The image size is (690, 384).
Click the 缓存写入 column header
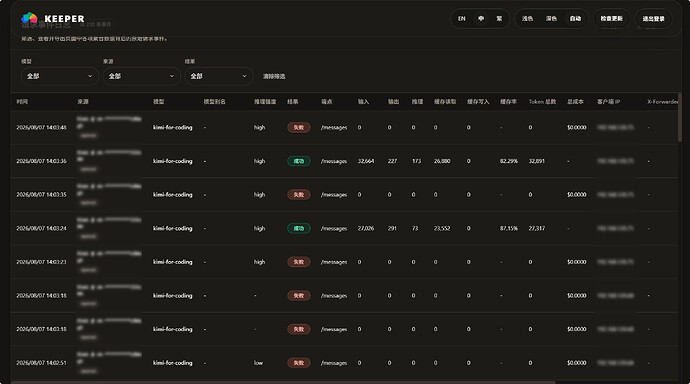tap(478, 102)
